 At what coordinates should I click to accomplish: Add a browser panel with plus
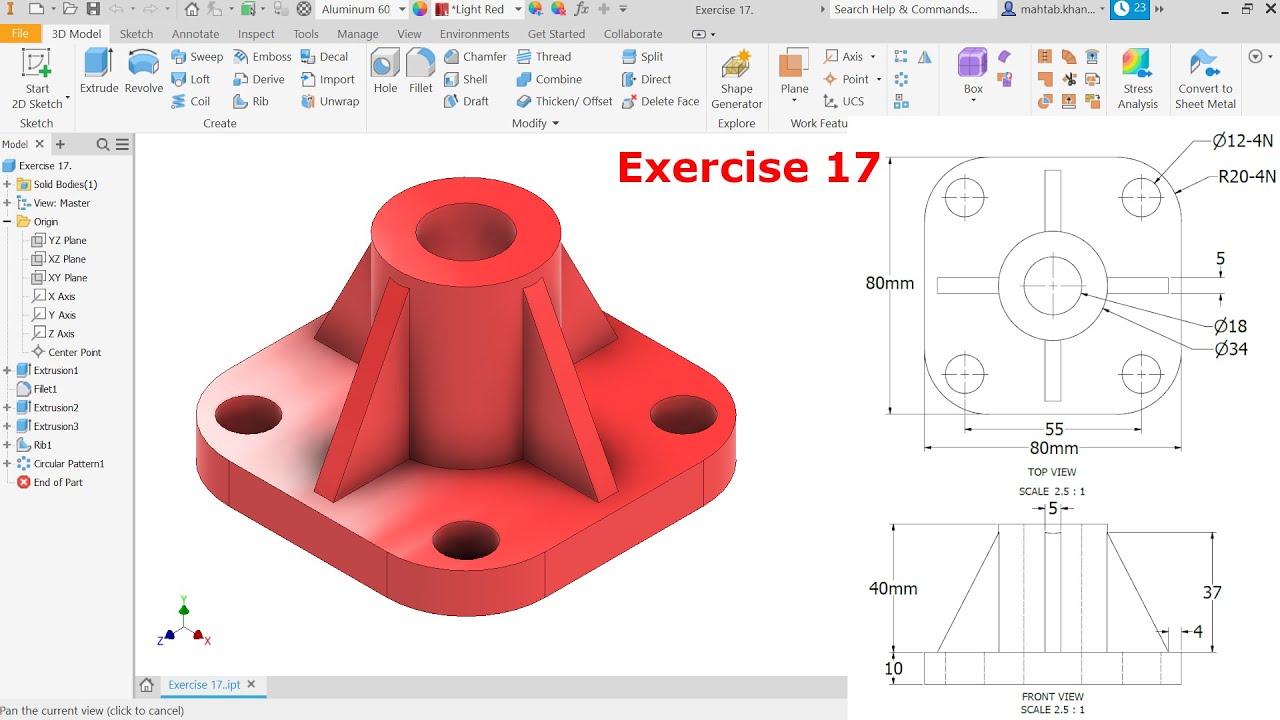coord(60,144)
